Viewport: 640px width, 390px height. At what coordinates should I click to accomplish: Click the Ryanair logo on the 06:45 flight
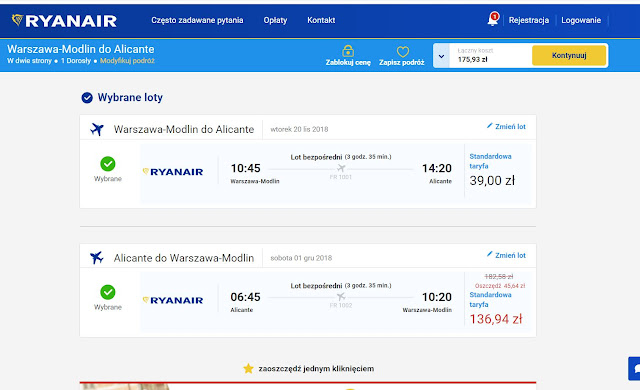coord(173,300)
